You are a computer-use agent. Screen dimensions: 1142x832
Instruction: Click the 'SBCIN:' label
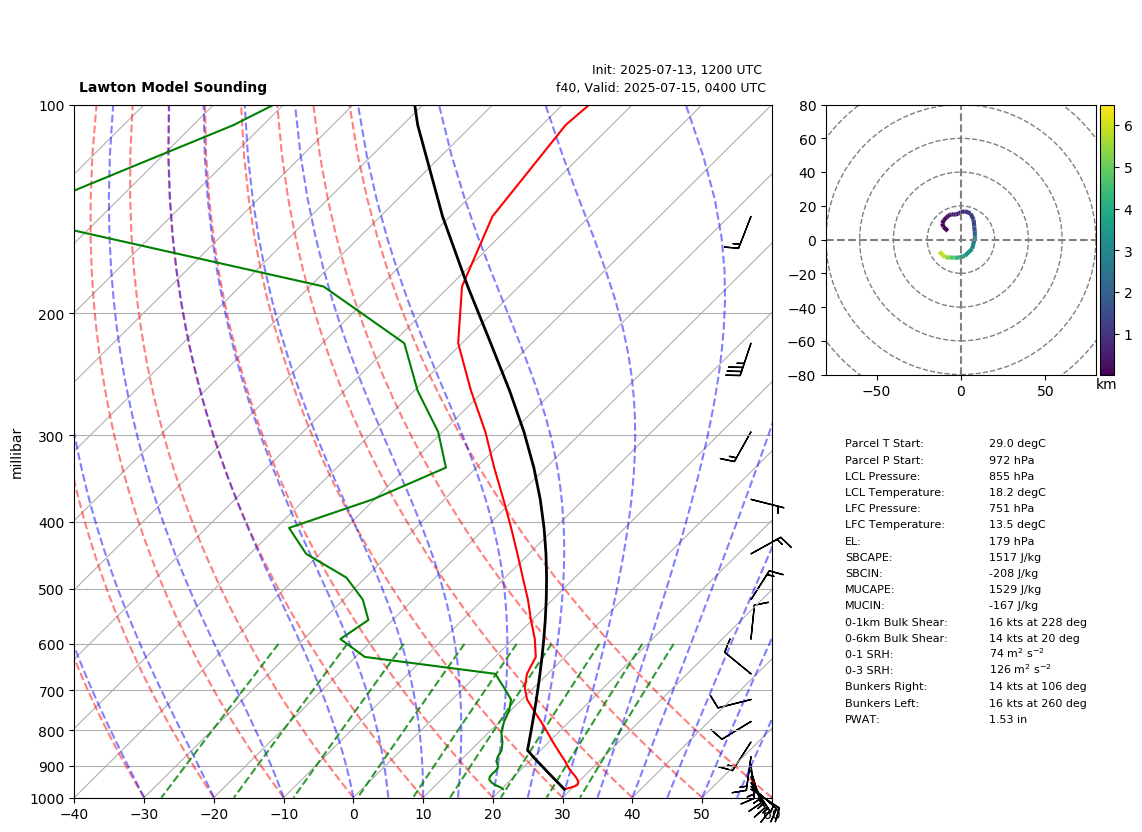(863, 573)
